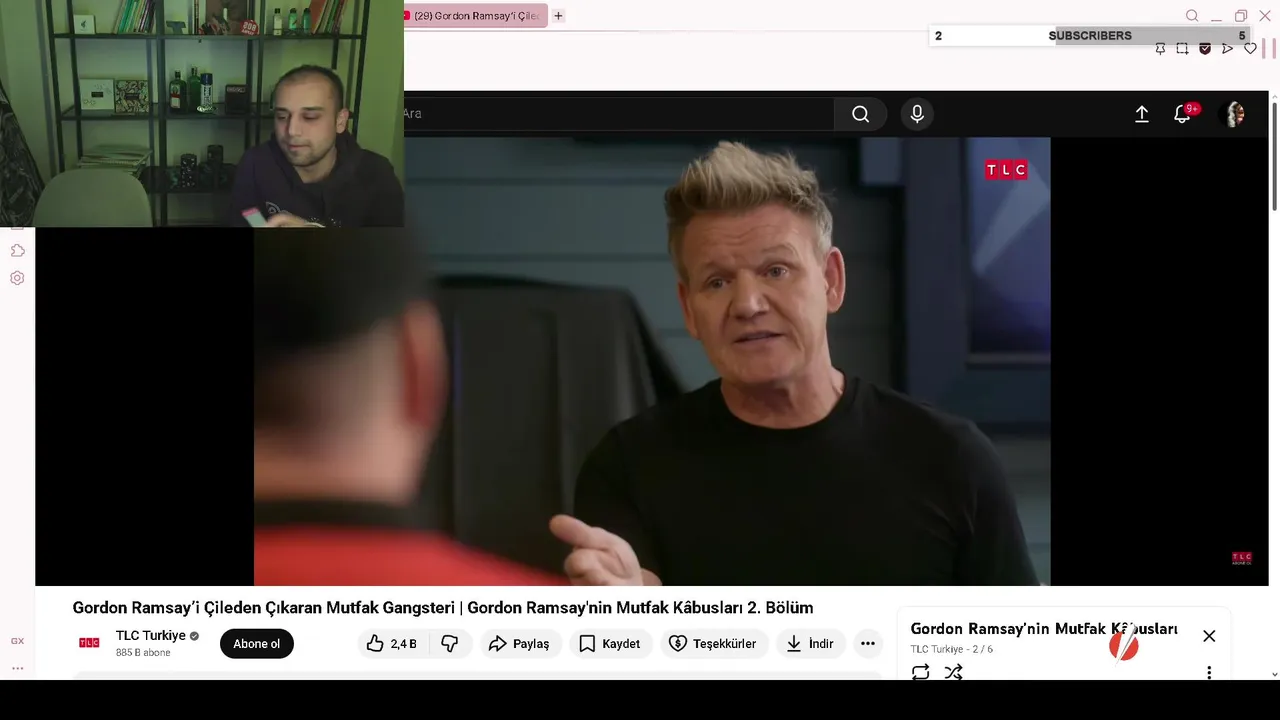Download video with İndir button
The height and width of the screenshot is (720, 1280).
tap(810, 644)
